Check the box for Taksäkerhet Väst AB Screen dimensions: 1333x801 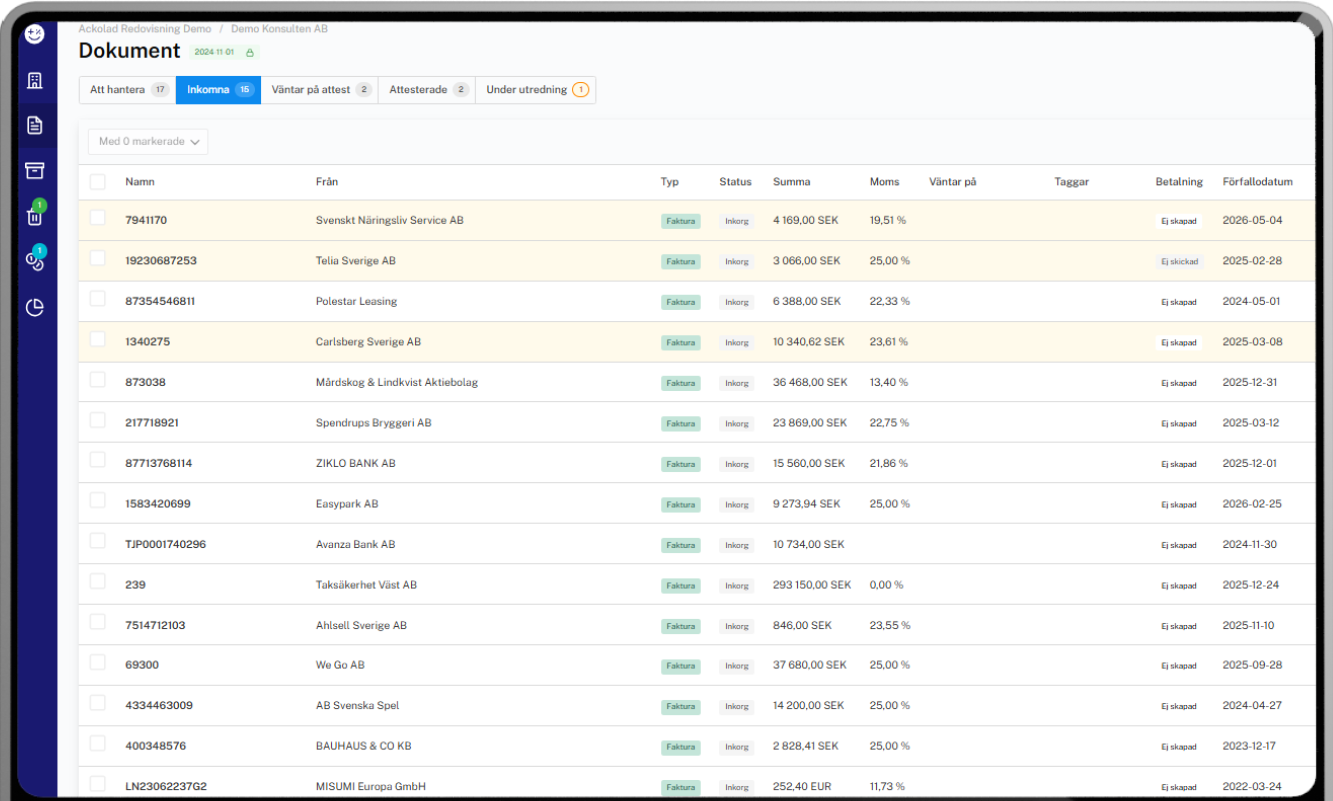coord(97,582)
